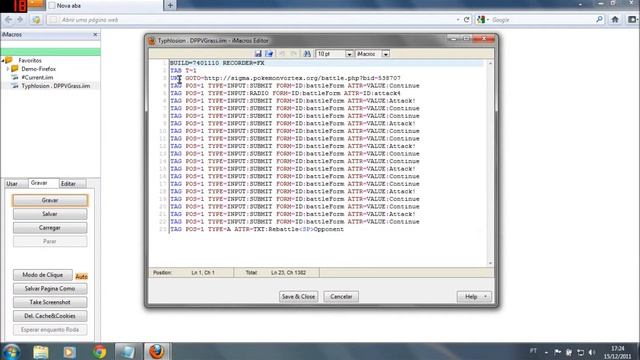Image resolution: width=640 pixels, height=360 pixels.
Task: Select the Favoritos folder icon
Action: (x=9, y=60)
